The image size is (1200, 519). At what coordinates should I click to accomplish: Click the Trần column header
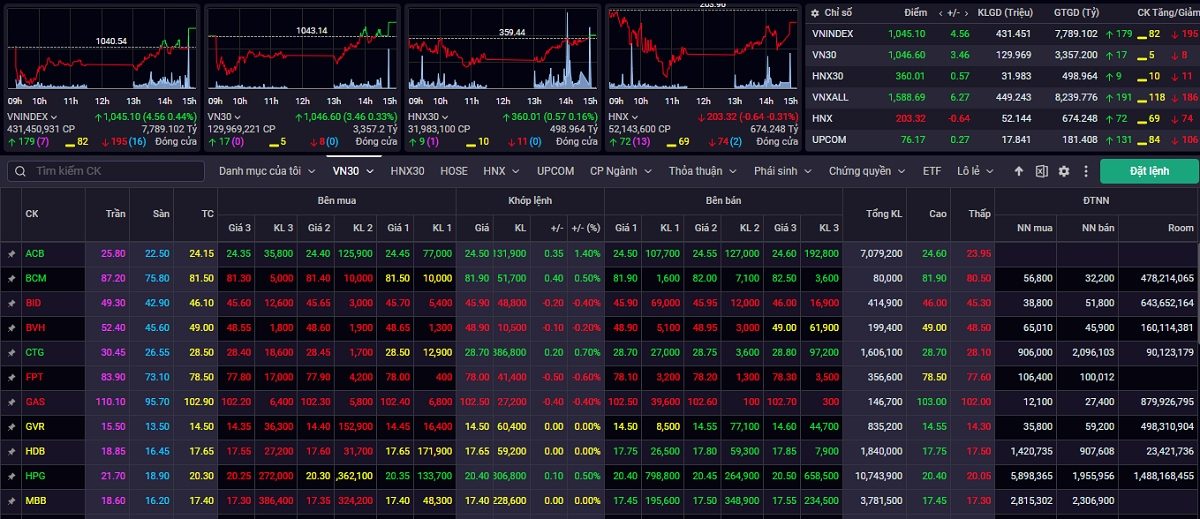115,214
